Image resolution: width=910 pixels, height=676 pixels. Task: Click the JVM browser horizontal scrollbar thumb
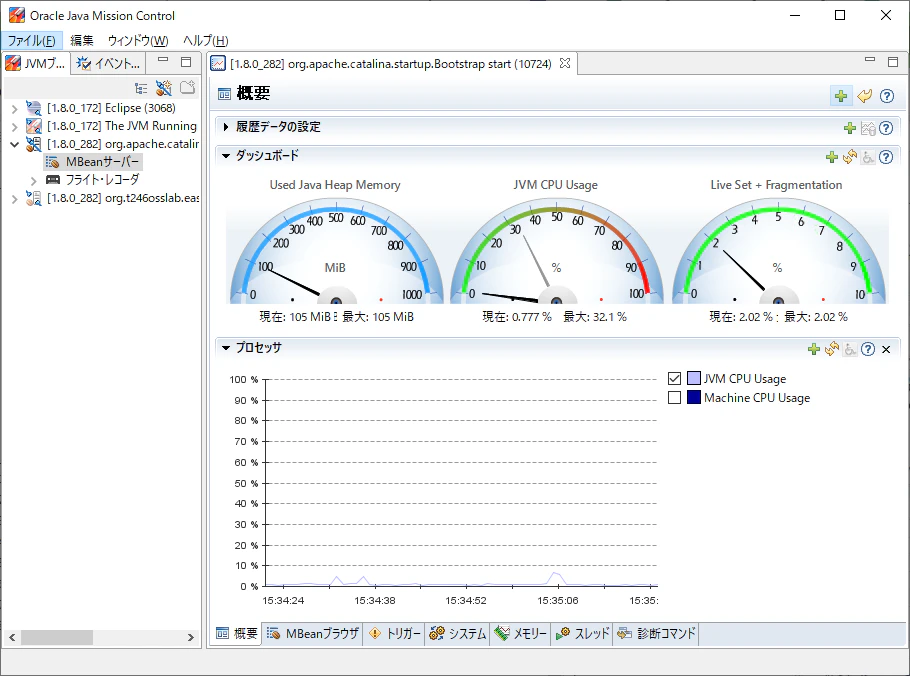point(57,638)
